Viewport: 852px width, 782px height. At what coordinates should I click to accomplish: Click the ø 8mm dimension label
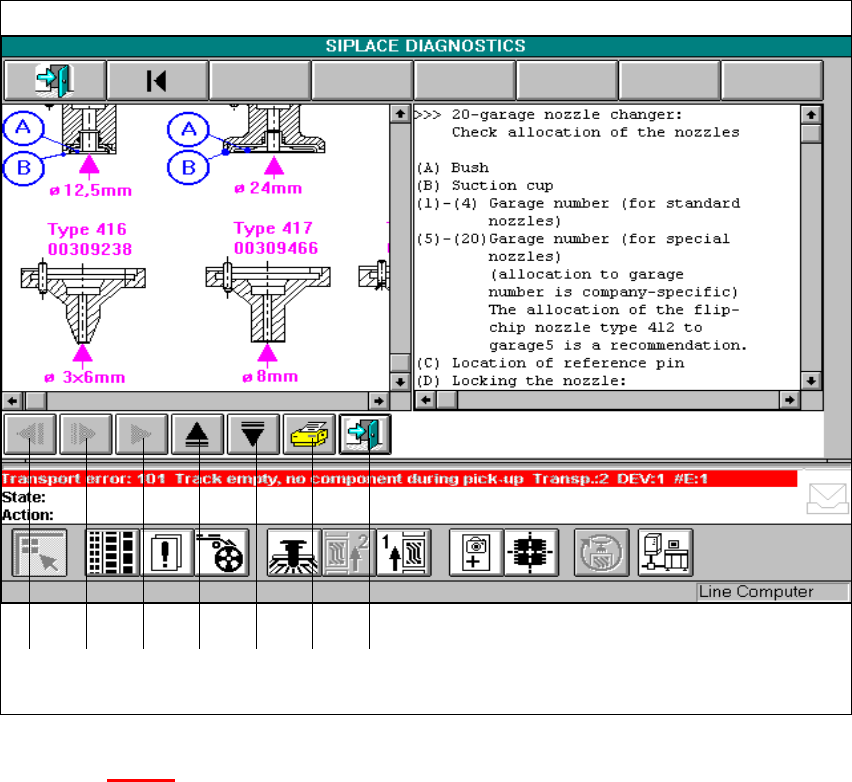[x=270, y=376]
